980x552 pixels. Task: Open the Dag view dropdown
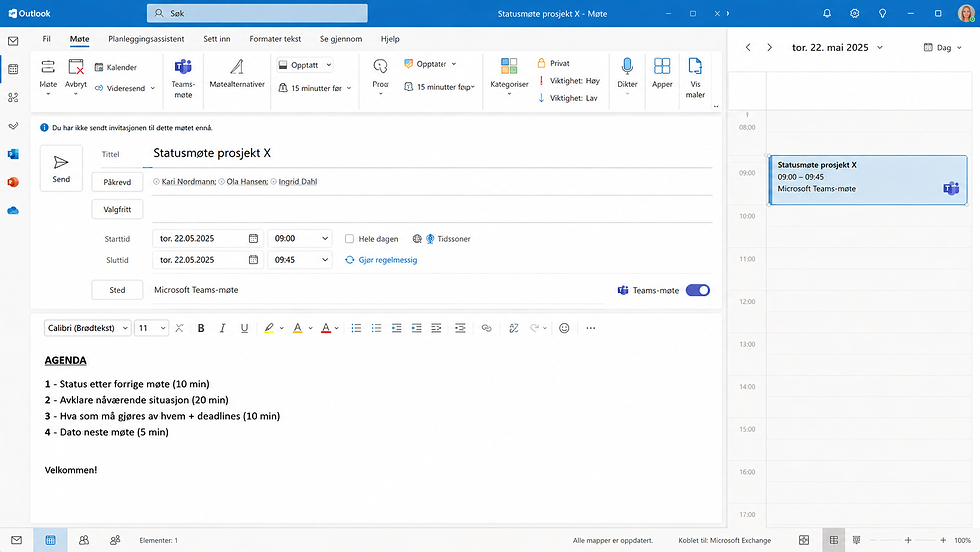click(x=942, y=48)
